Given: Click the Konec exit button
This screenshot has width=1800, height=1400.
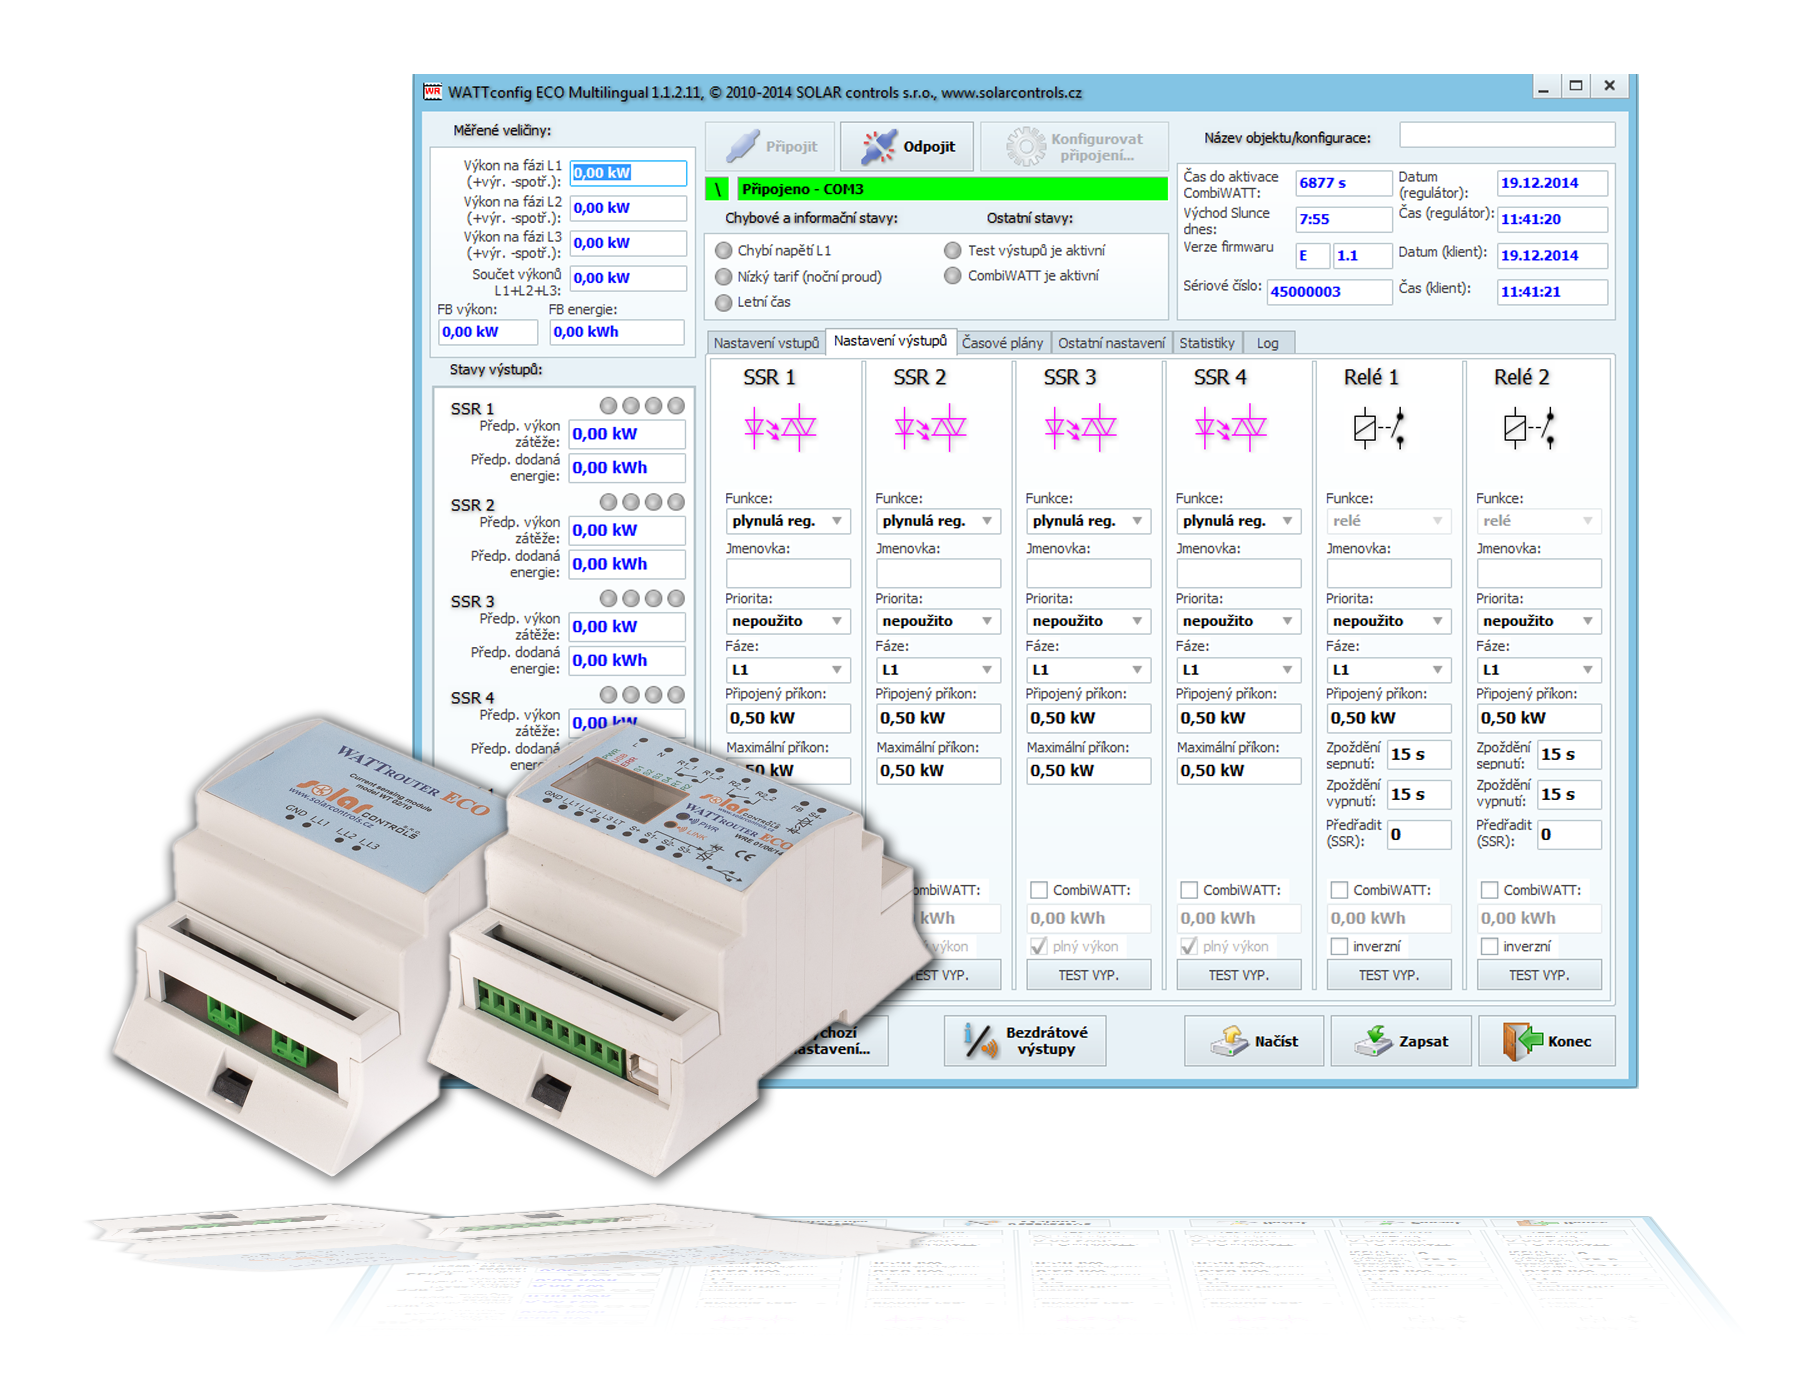Looking at the screenshot, I should click(x=1547, y=1041).
